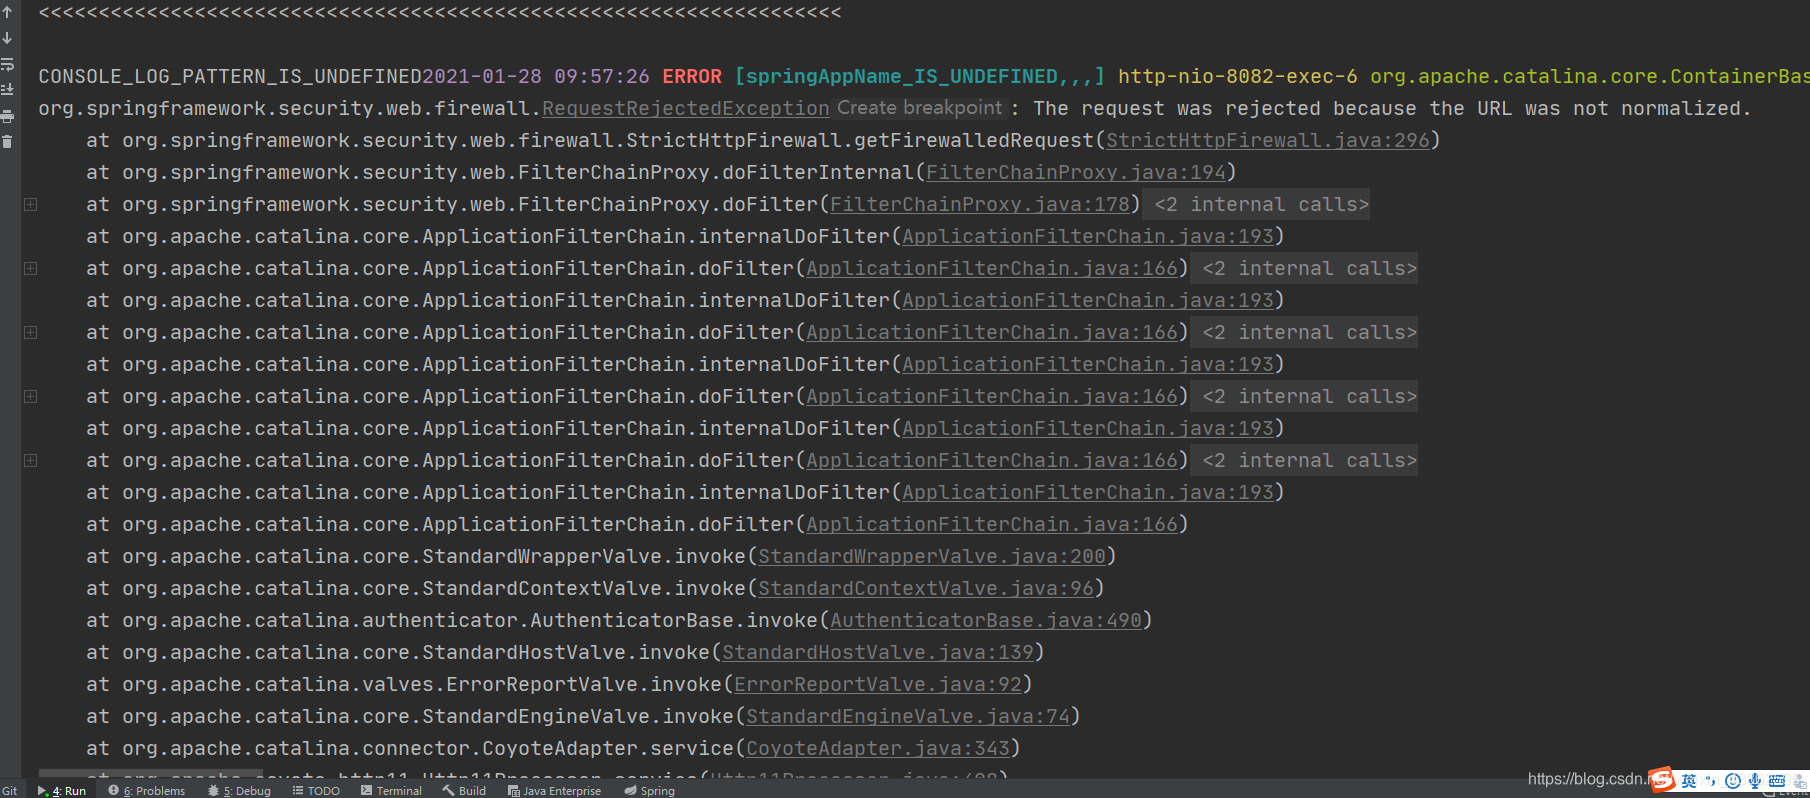This screenshot has width=1810, height=798.
Task: Open Sogou soft keyboard icon
Action: 1776,781
